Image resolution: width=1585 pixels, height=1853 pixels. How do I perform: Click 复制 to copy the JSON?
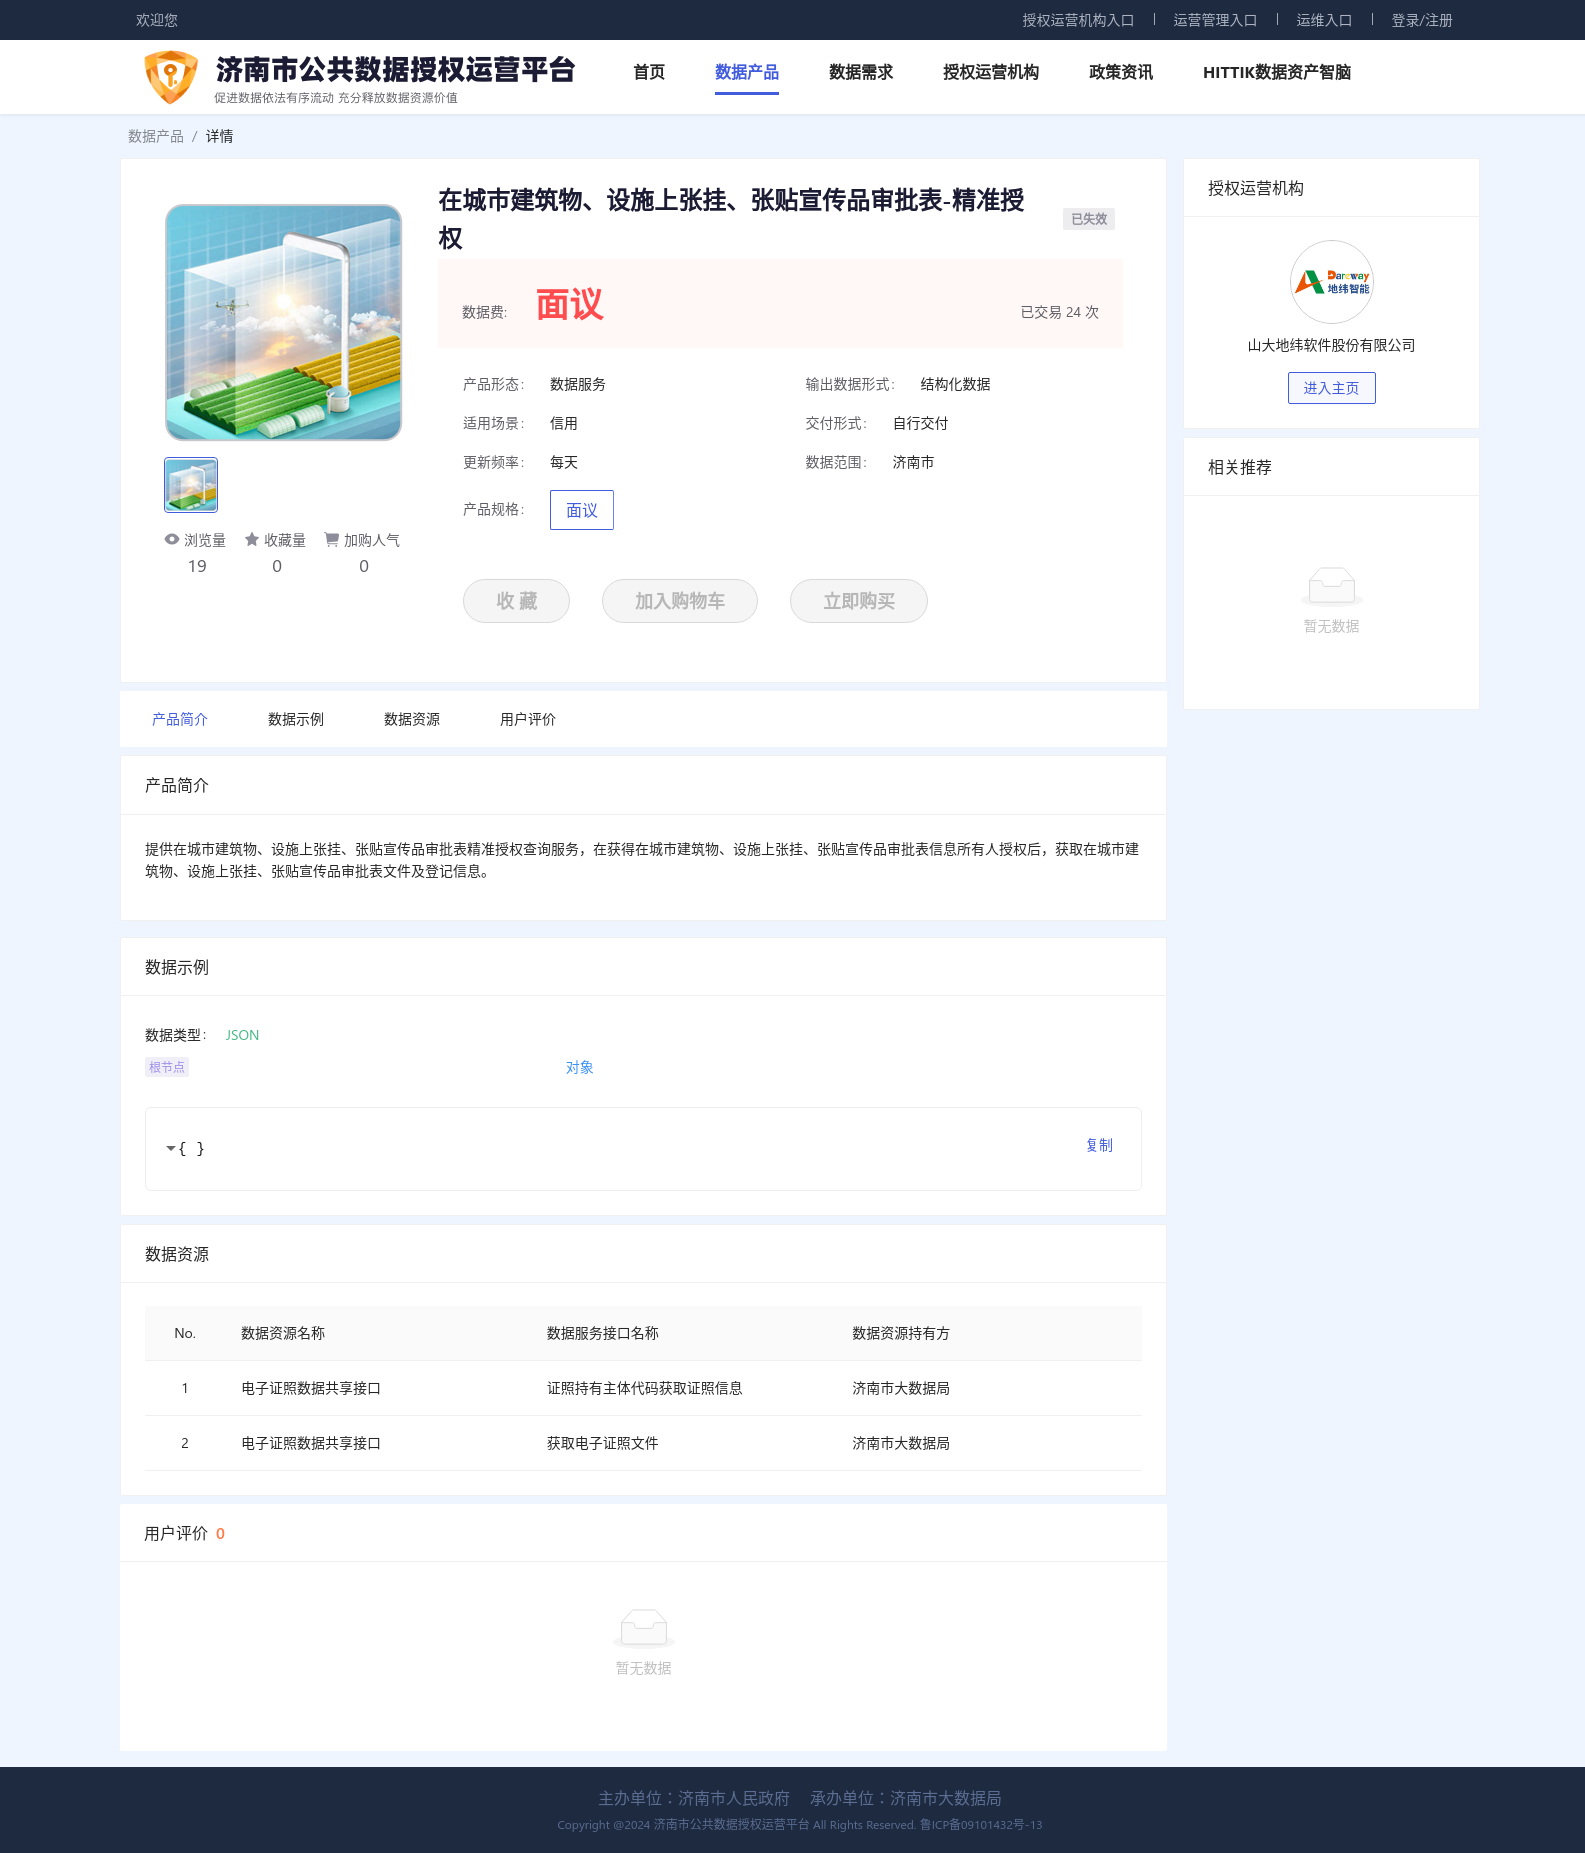1099,1145
